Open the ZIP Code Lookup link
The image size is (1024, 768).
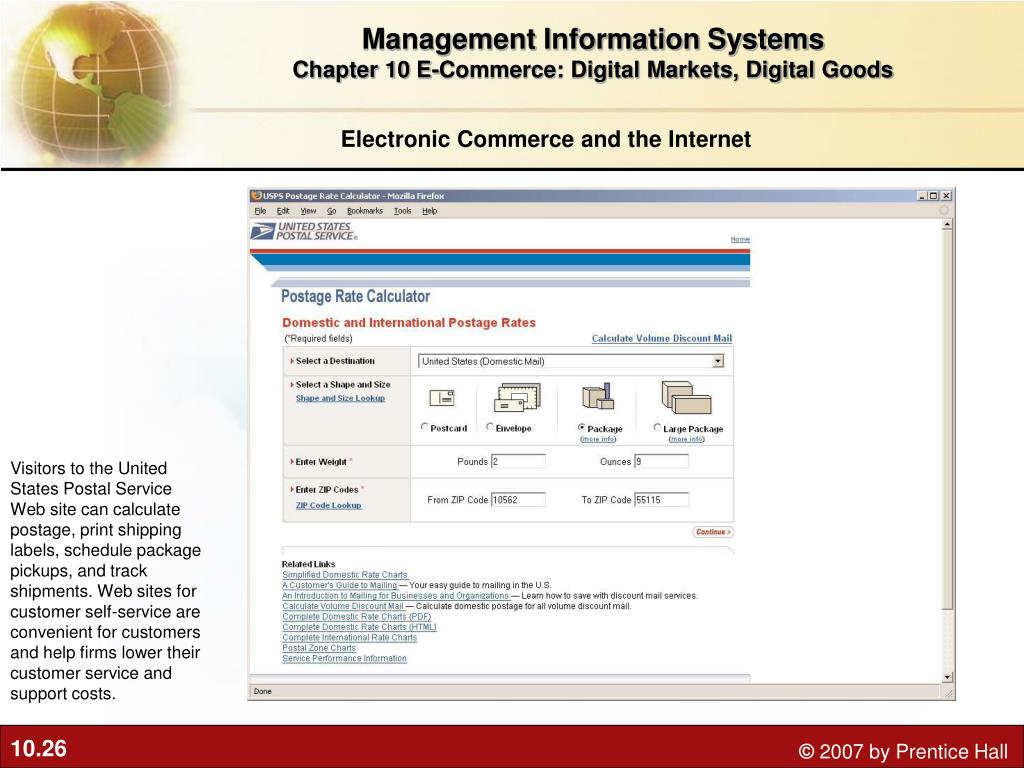pos(328,505)
